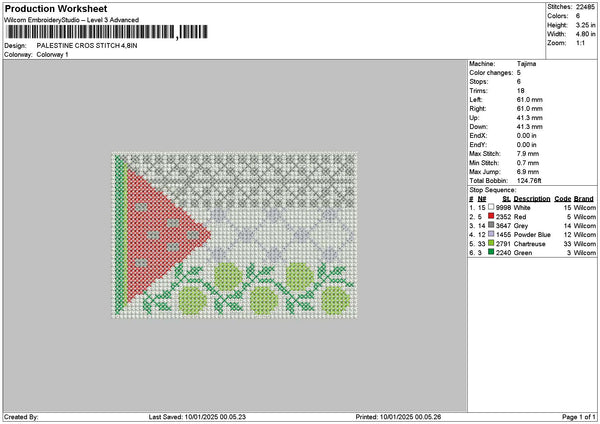Click the Code column header
Screen dimensions: 600x424
pyautogui.click(x=562, y=199)
